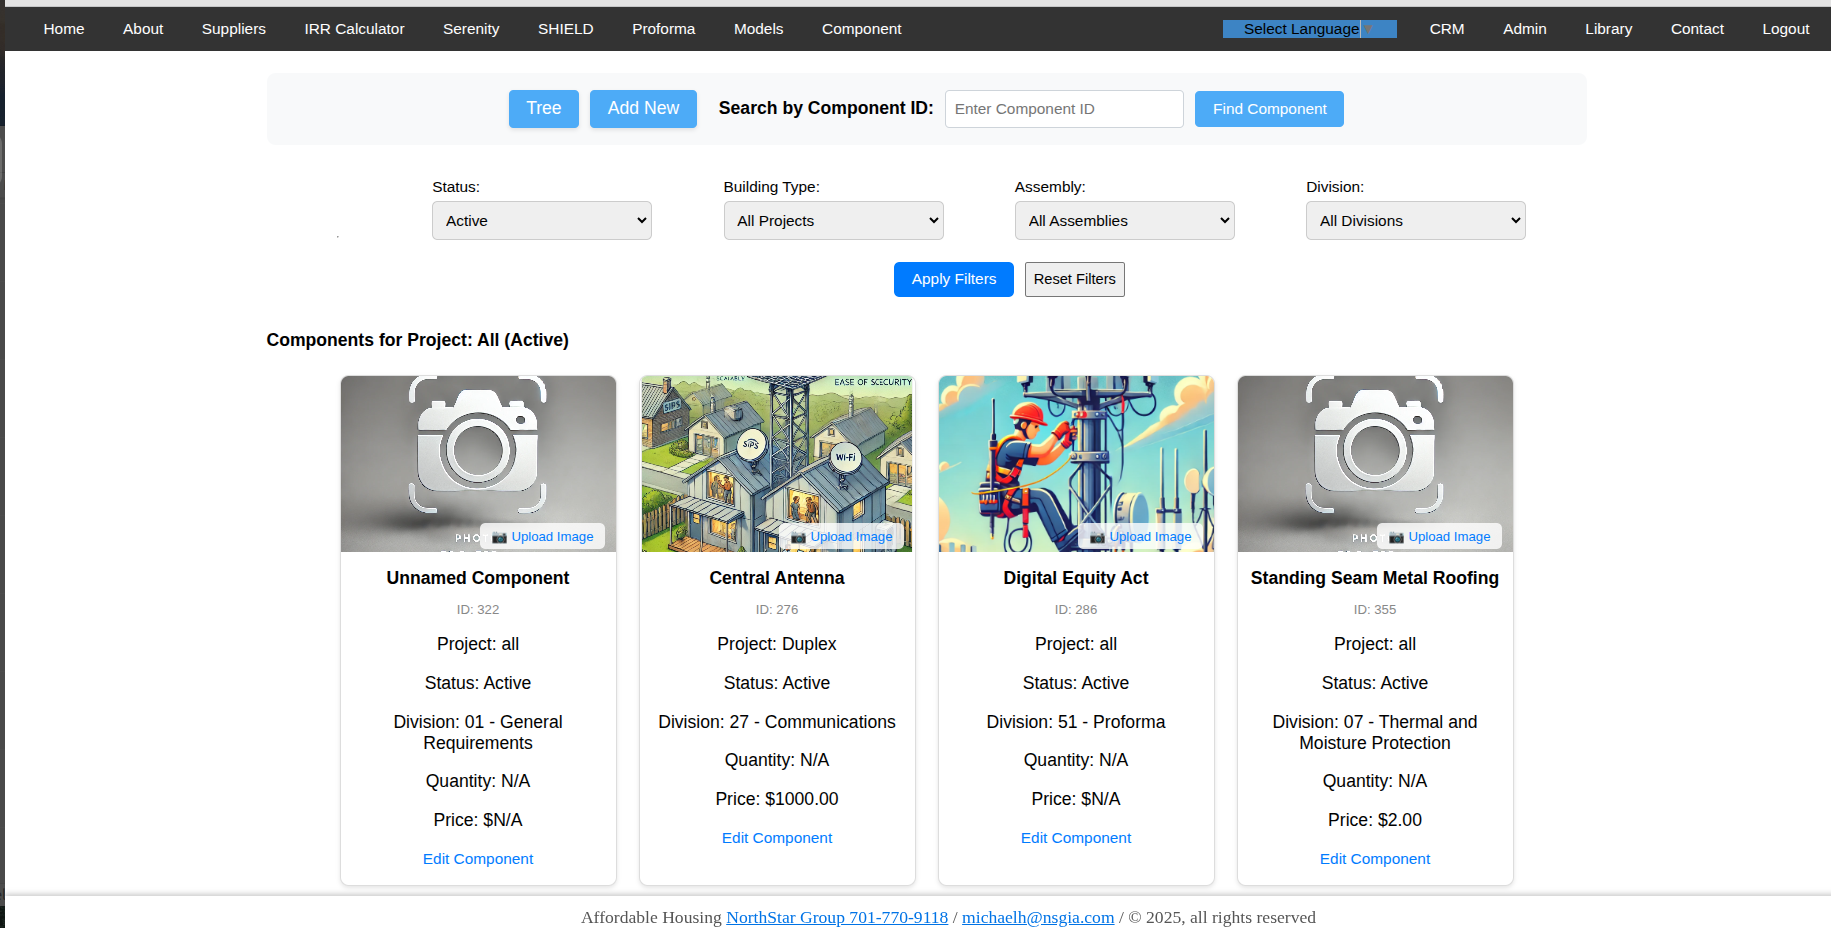Switch to Tree view

tap(543, 108)
